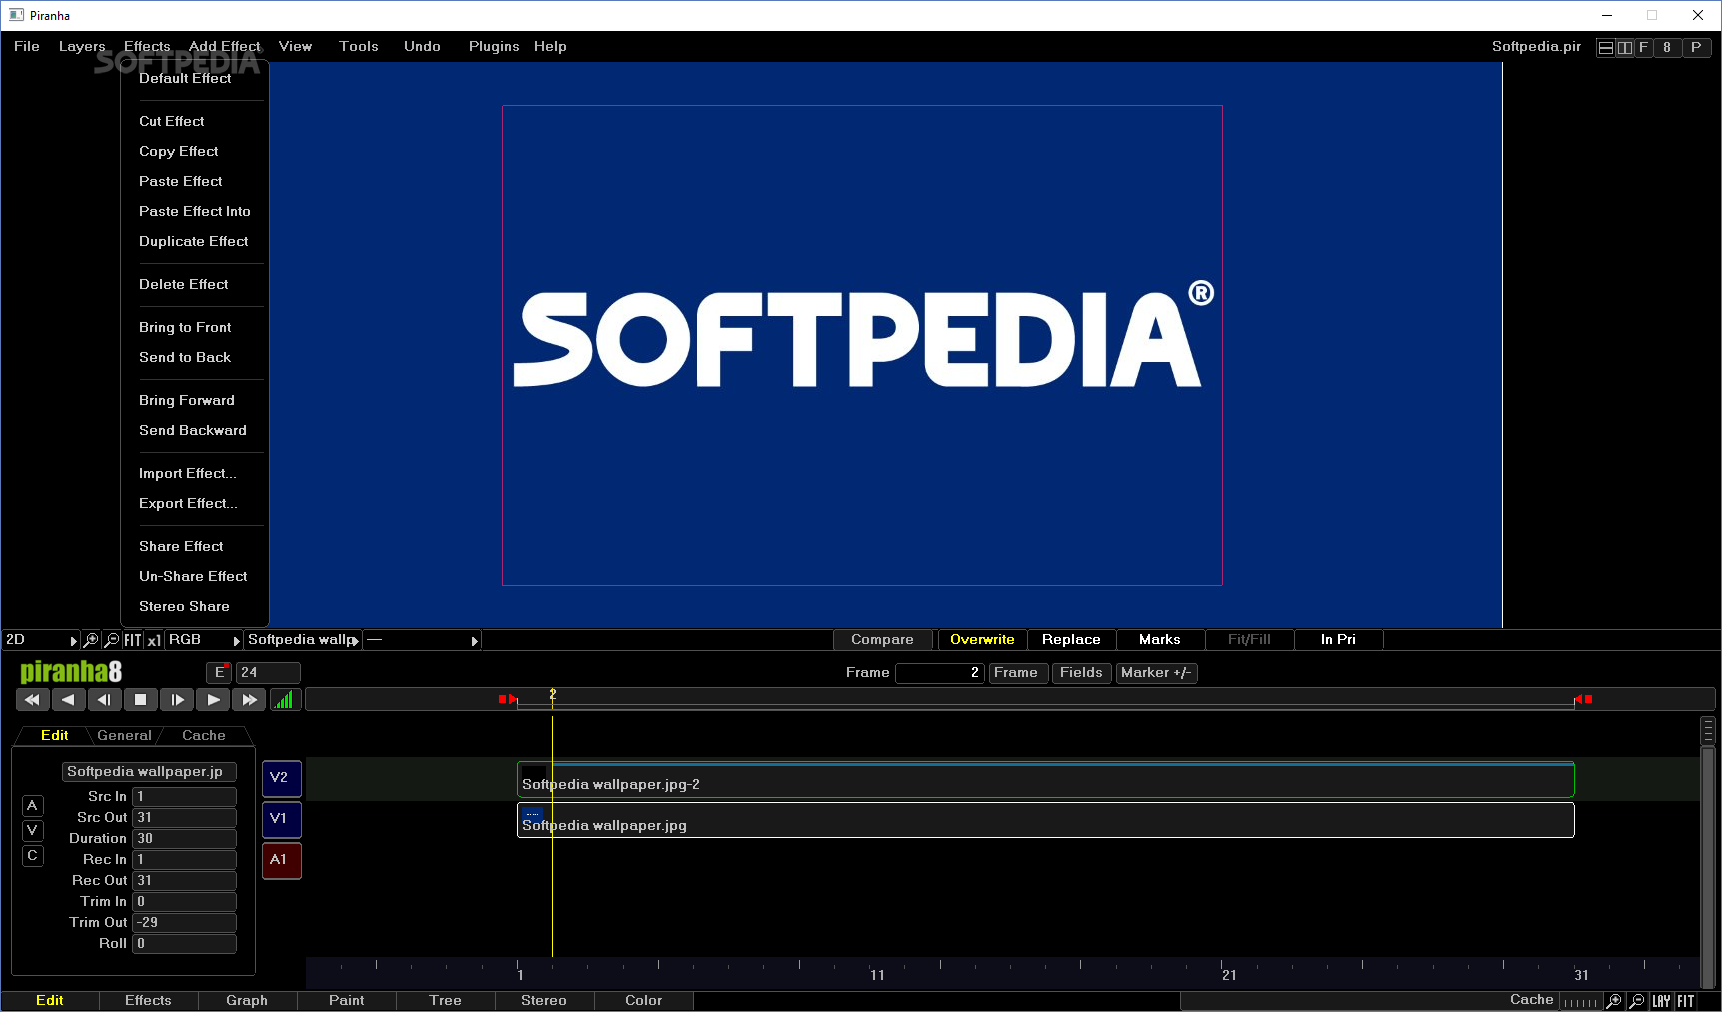
Task: Open the dash dropdown beside source selector
Action: (x=422, y=640)
